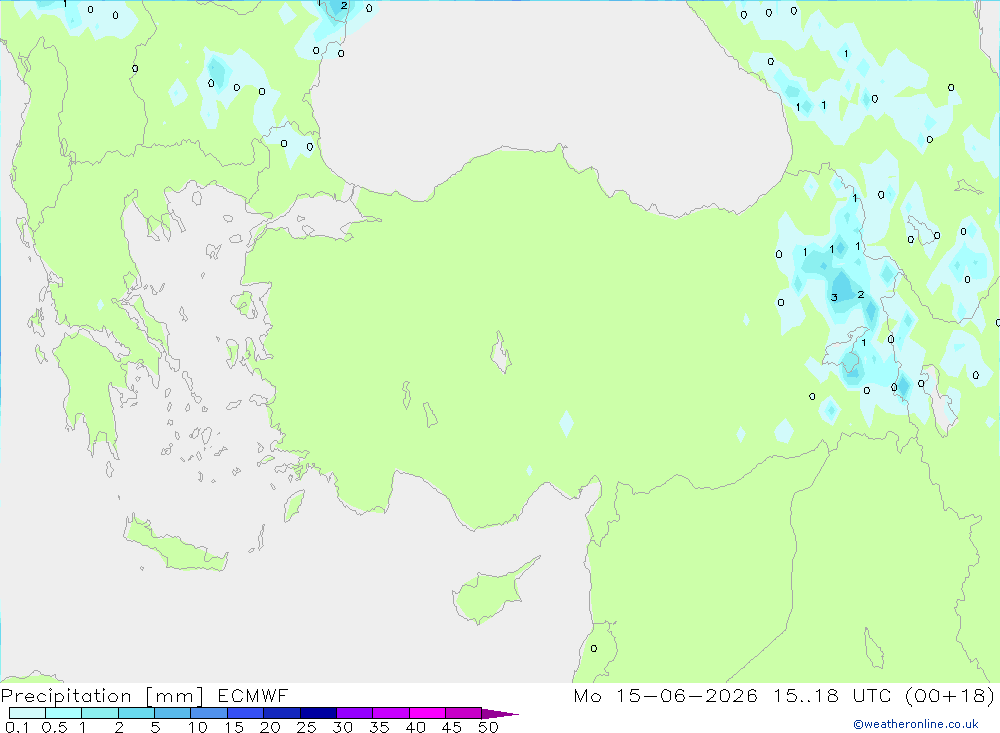Click the '0.5' legend scale label
This screenshot has height=733, width=1000.
coord(54,727)
